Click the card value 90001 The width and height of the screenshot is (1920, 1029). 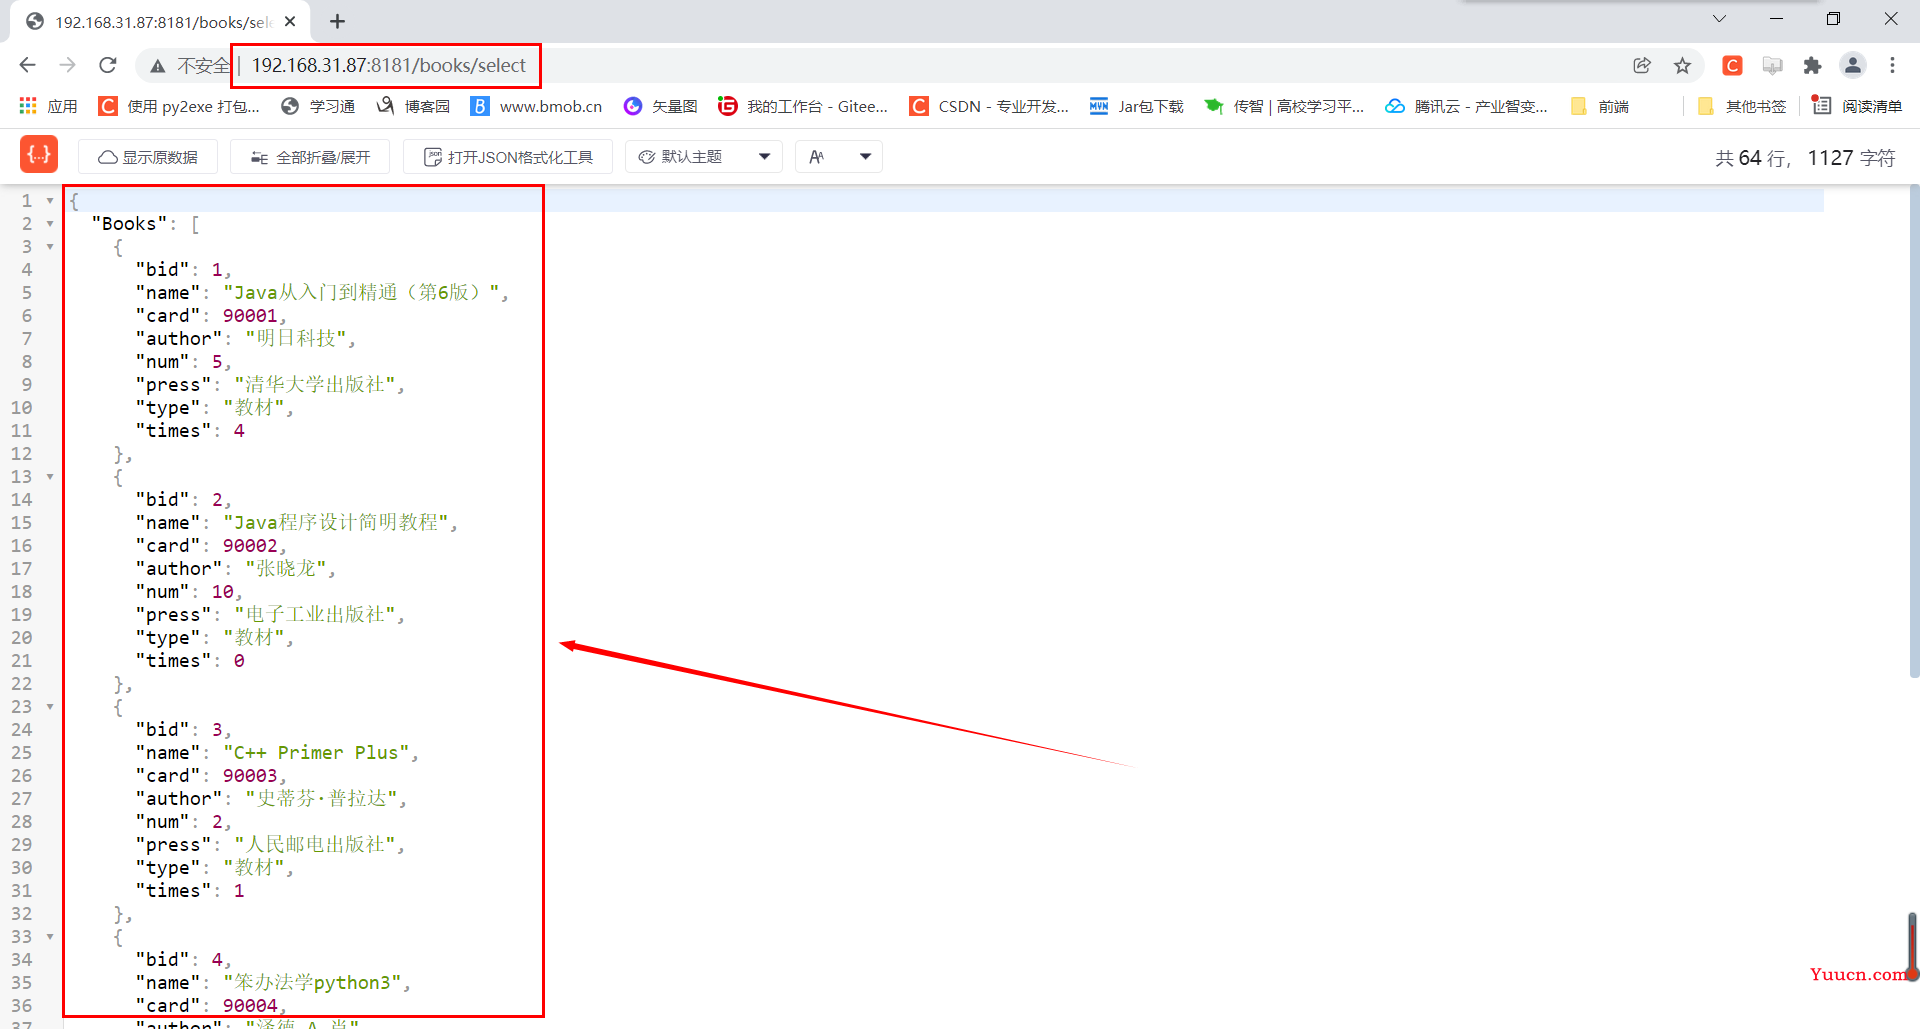[x=250, y=316]
